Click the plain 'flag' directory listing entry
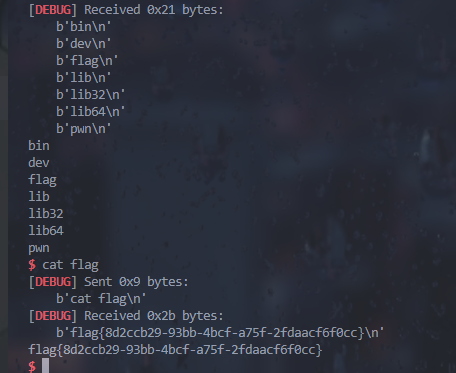456x373 pixels. click(42, 180)
